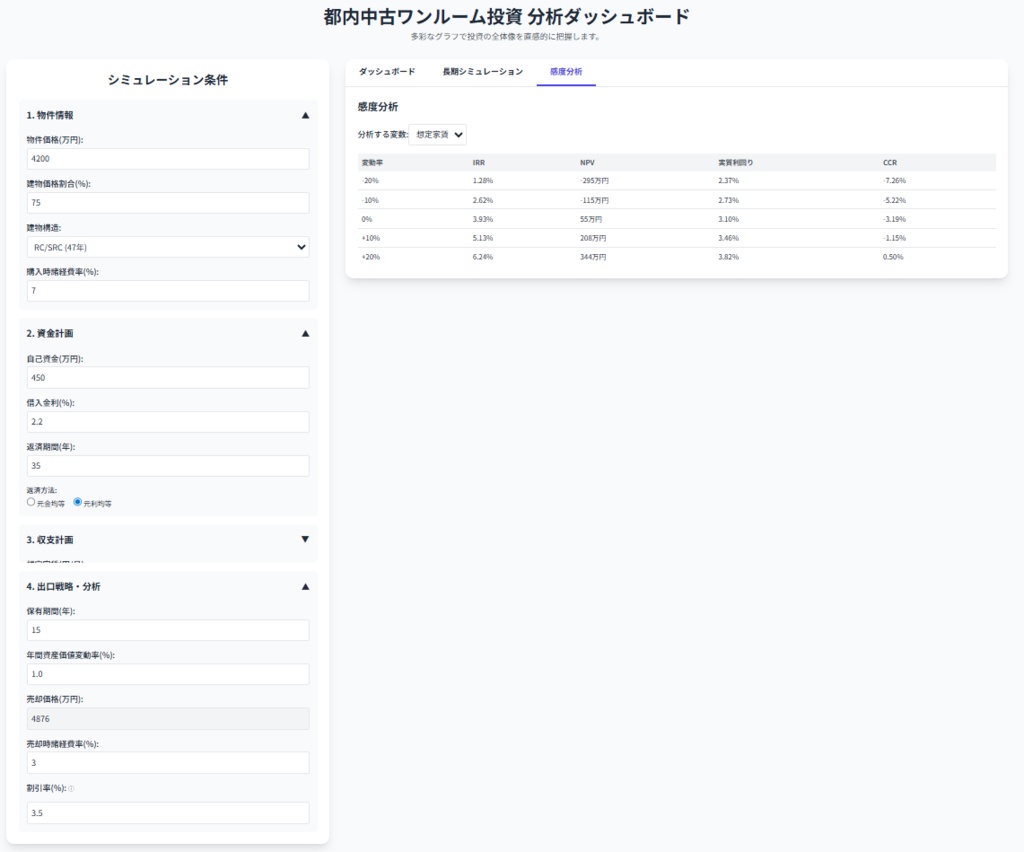Click the 保有期間(年) input field

click(168, 630)
